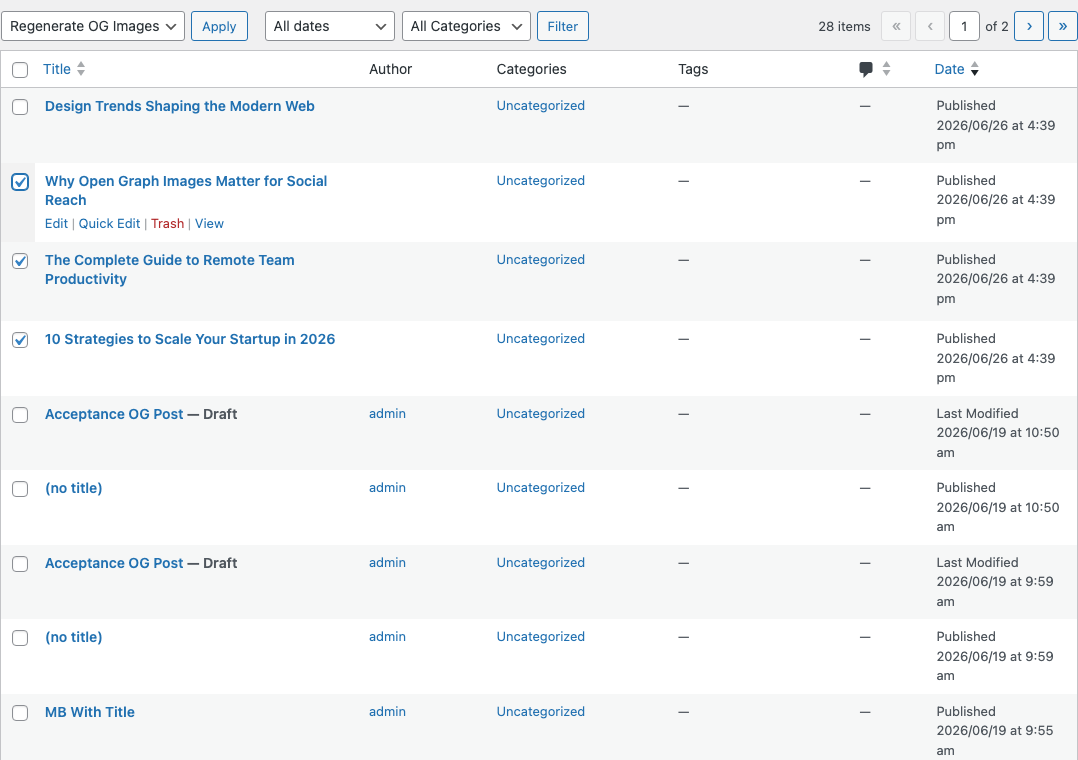
Task: Click Uncategorized for Acceptance OG Post modified 9:59 am
Action: coord(540,563)
